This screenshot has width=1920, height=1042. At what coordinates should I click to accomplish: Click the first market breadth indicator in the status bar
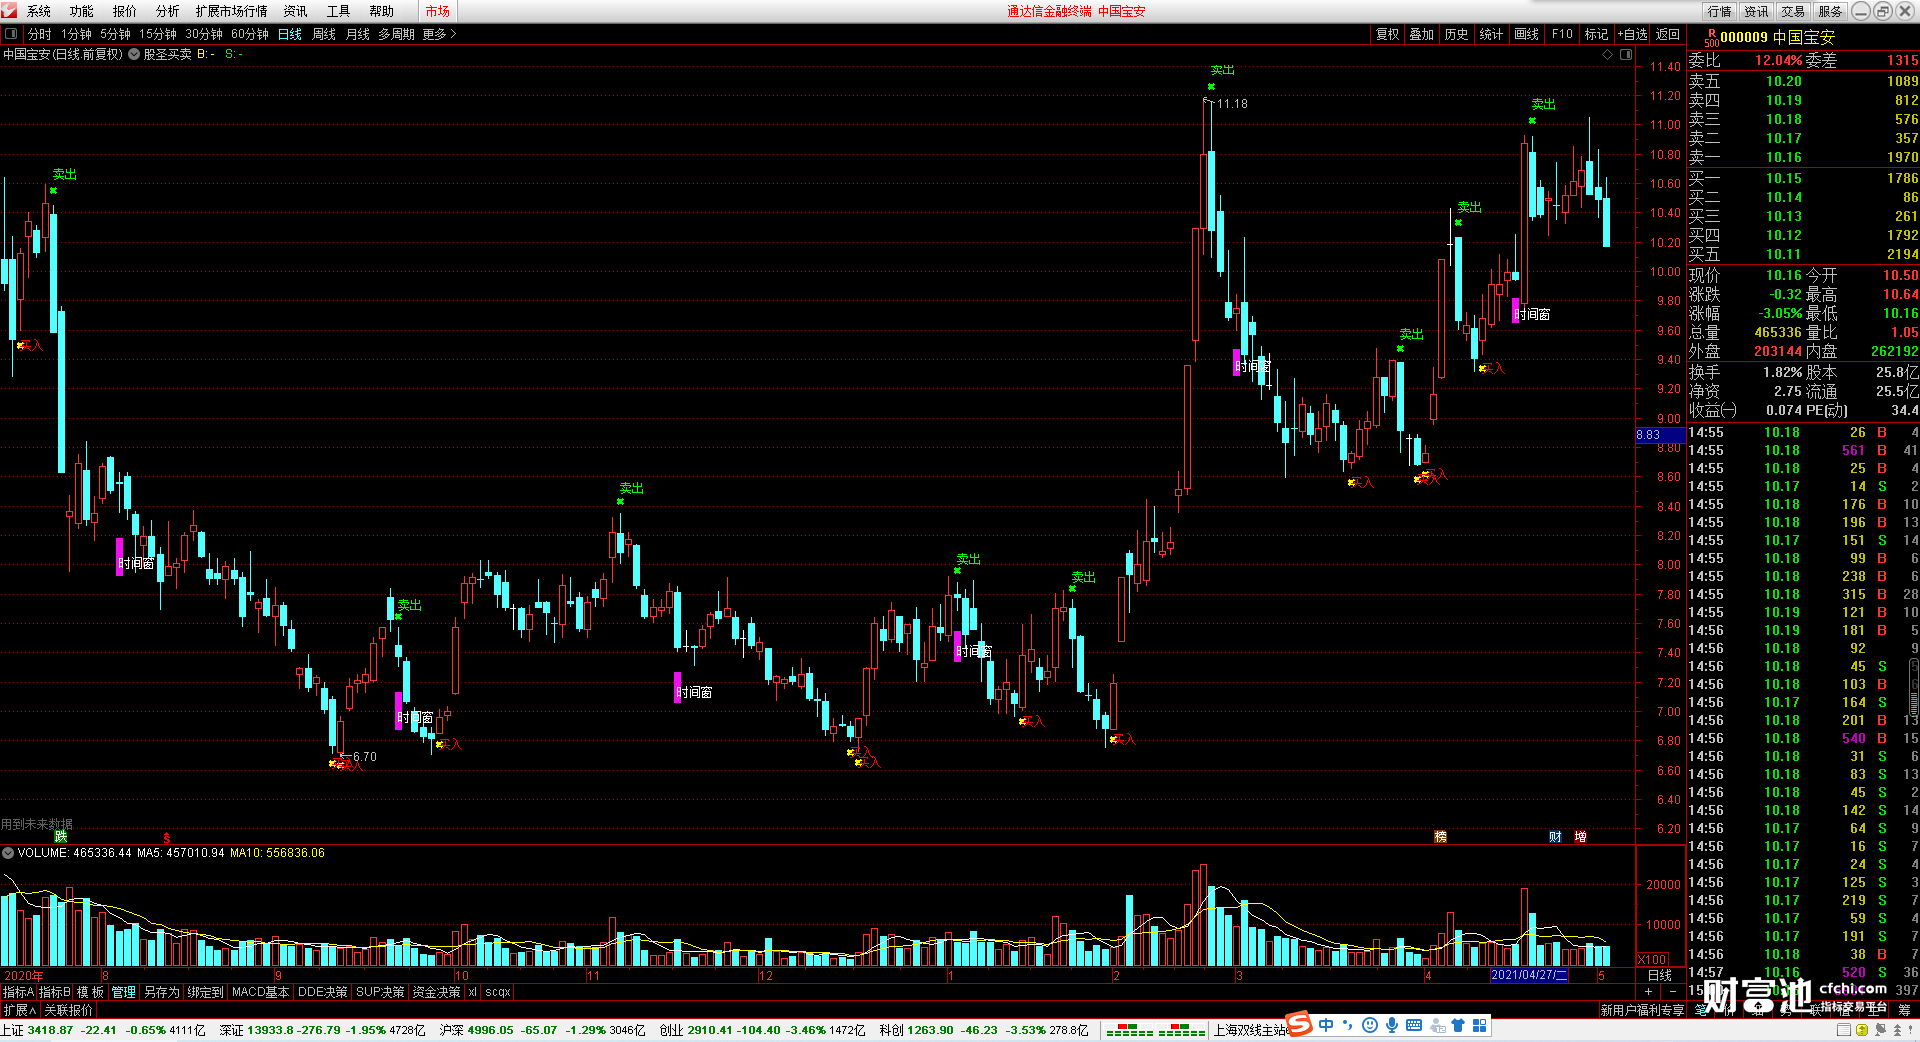click(1130, 1030)
